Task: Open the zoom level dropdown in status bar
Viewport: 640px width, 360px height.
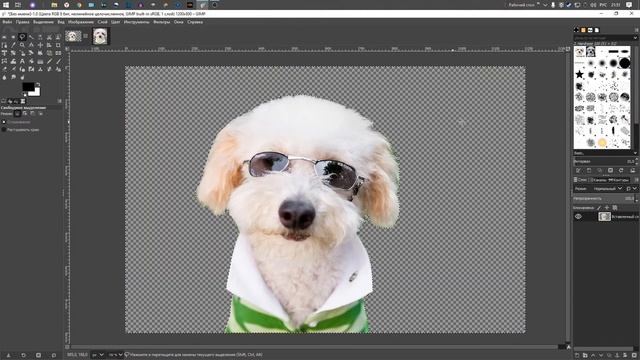Action: [116, 355]
